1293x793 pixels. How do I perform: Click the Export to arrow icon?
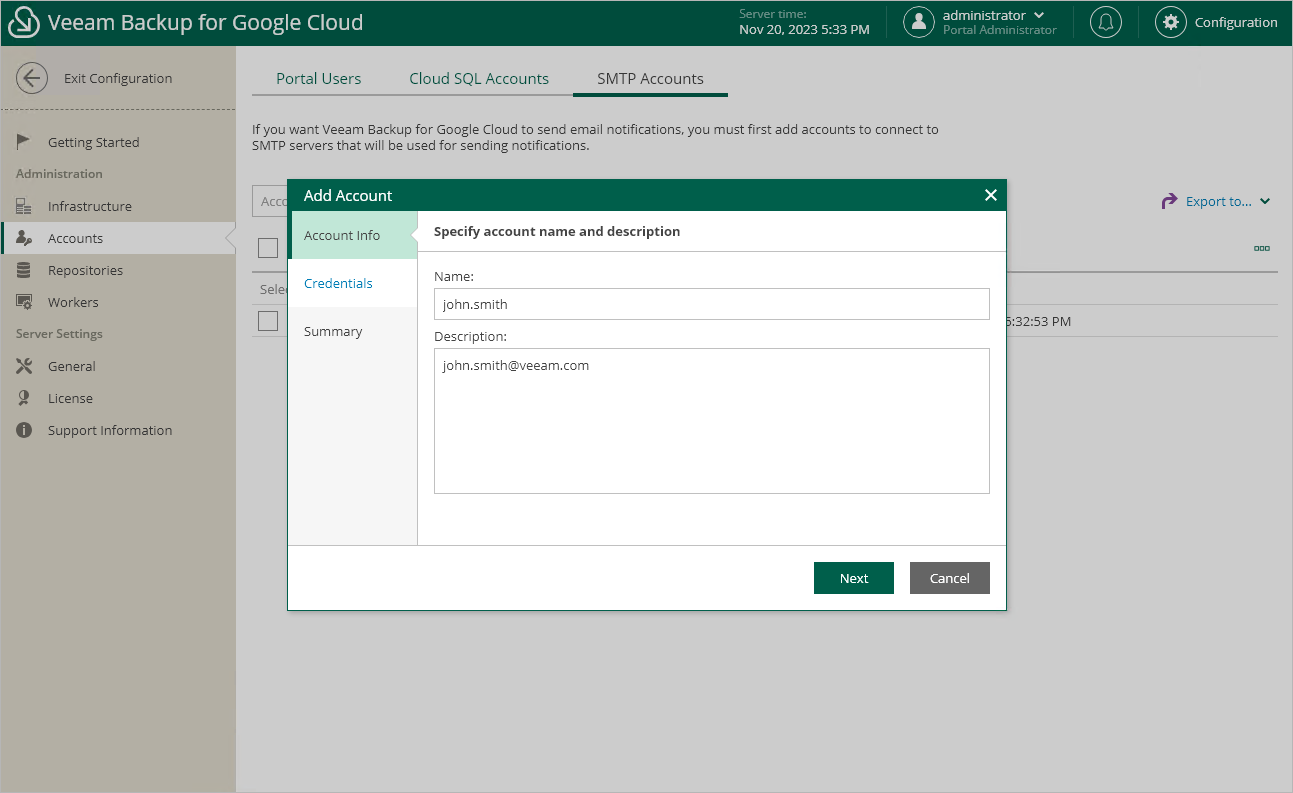(1169, 201)
